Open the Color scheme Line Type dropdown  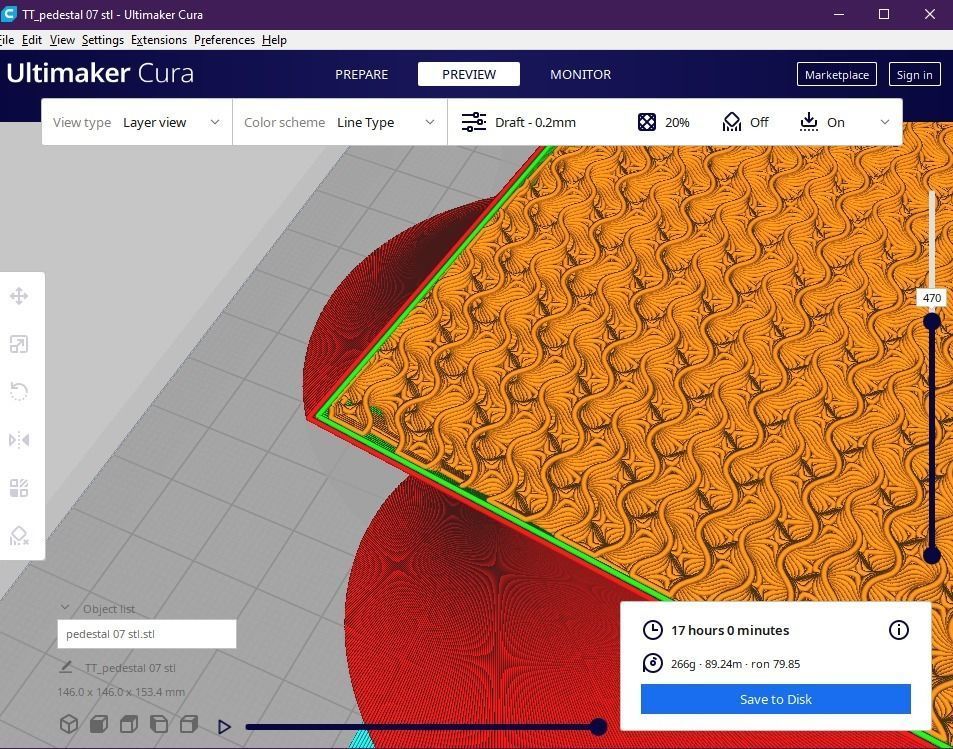(340, 122)
